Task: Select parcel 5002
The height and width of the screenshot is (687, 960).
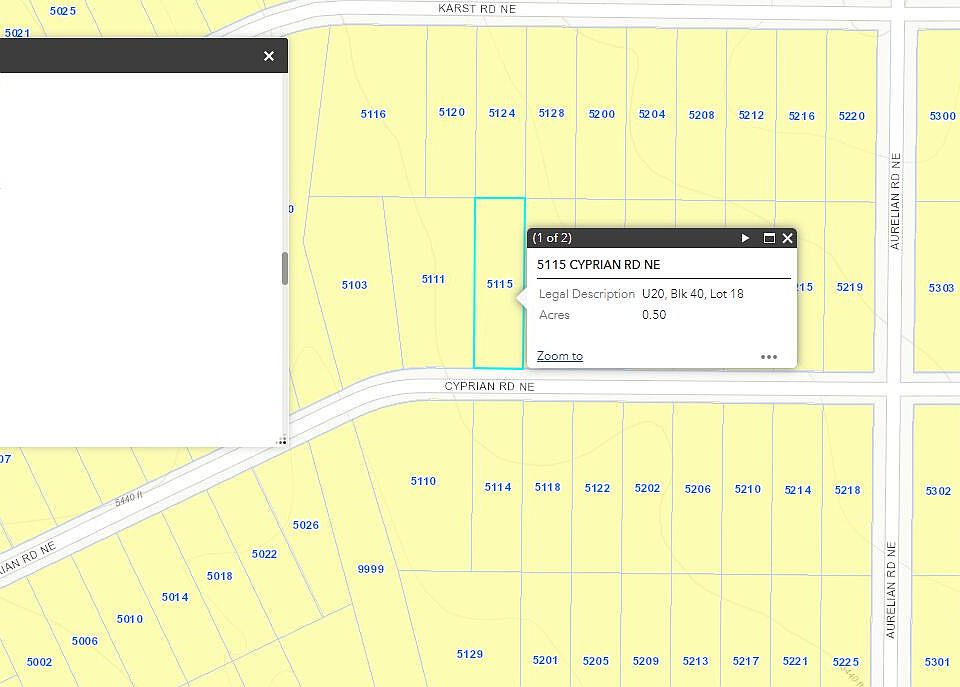Action: (x=39, y=662)
